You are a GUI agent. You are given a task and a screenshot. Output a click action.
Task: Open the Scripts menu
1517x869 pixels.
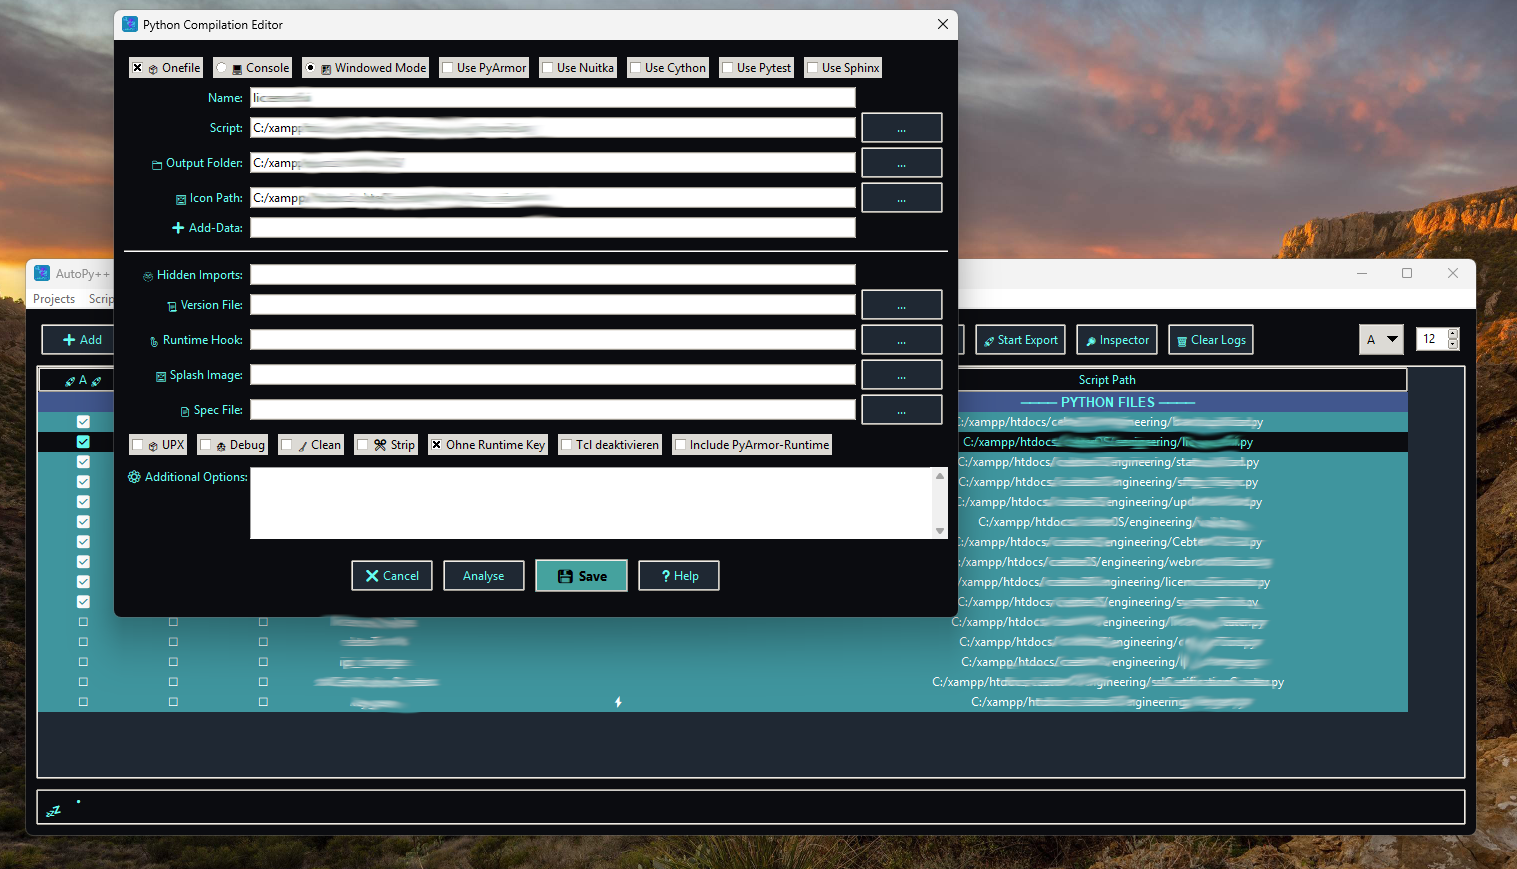(101, 298)
